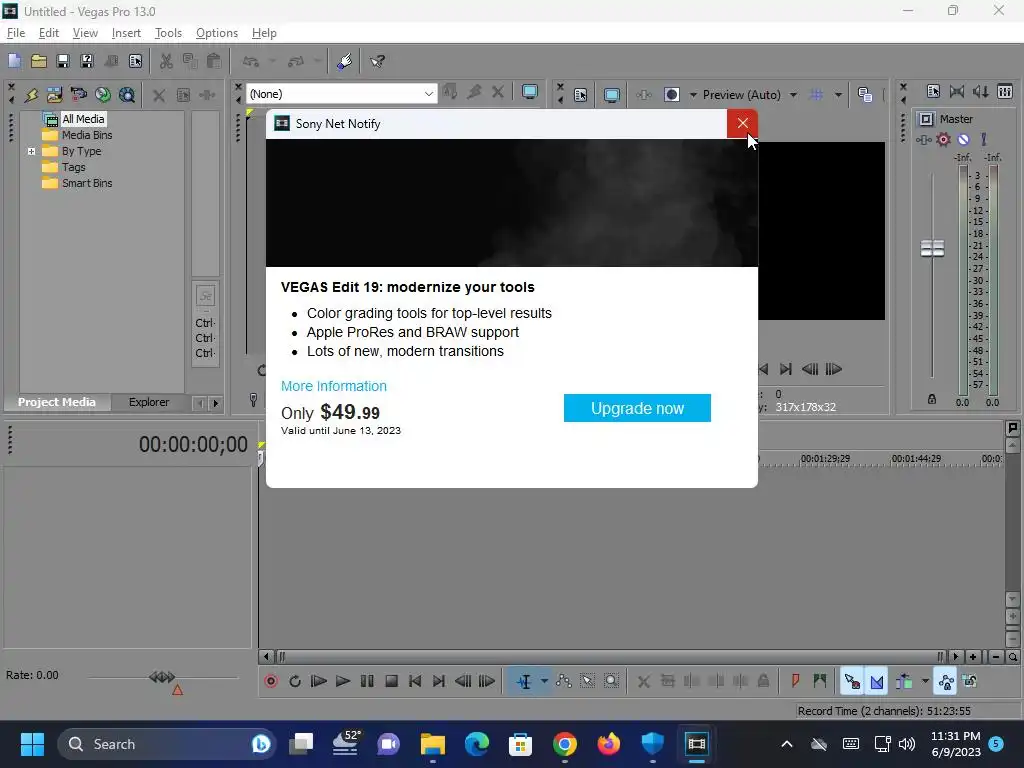The height and width of the screenshot is (768, 1024).
Task: Click the lightning bolt Remove Unused Media icon
Action: tap(31, 95)
